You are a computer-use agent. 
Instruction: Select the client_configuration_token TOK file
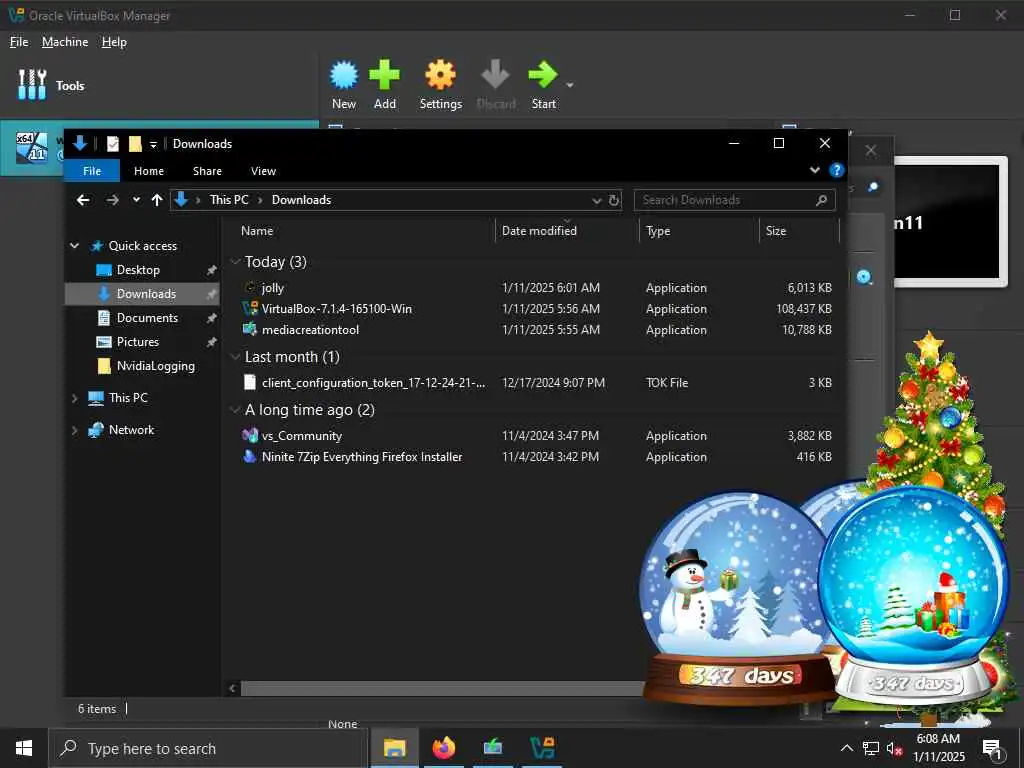click(373, 383)
